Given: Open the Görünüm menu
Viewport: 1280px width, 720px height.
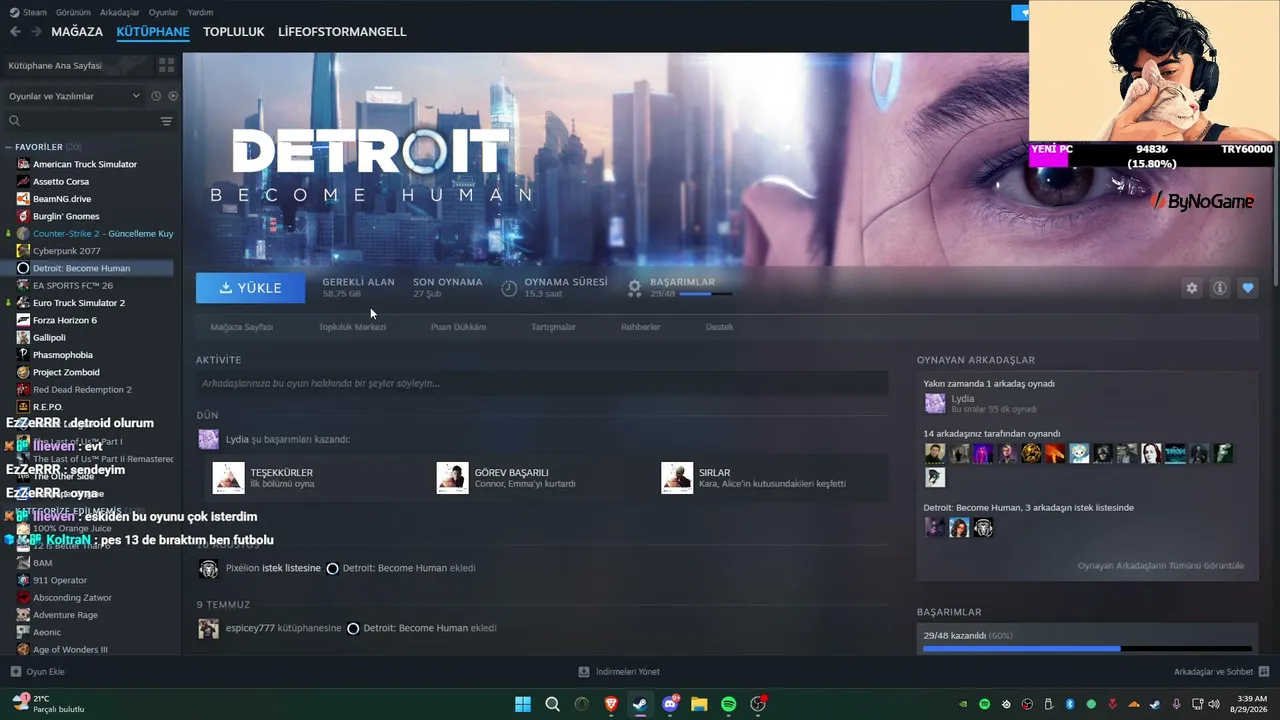Looking at the screenshot, I should (73, 12).
